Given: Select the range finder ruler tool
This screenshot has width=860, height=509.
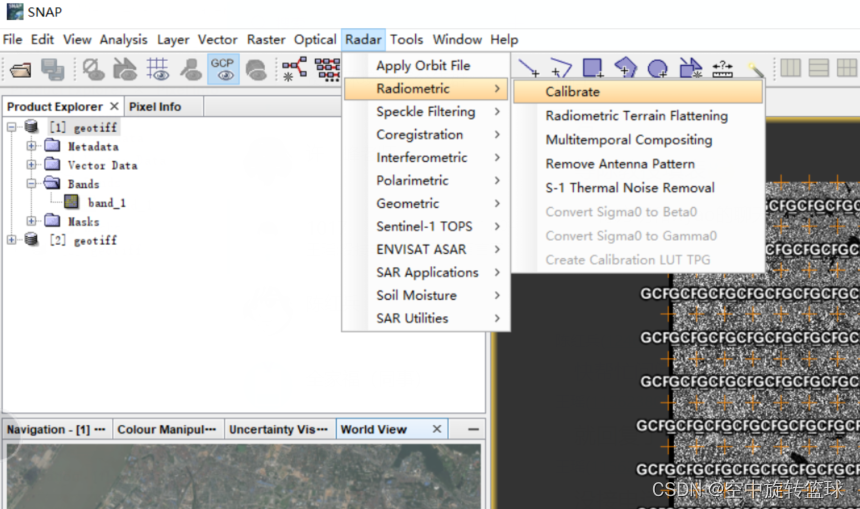Looking at the screenshot, I should point(722,69).
